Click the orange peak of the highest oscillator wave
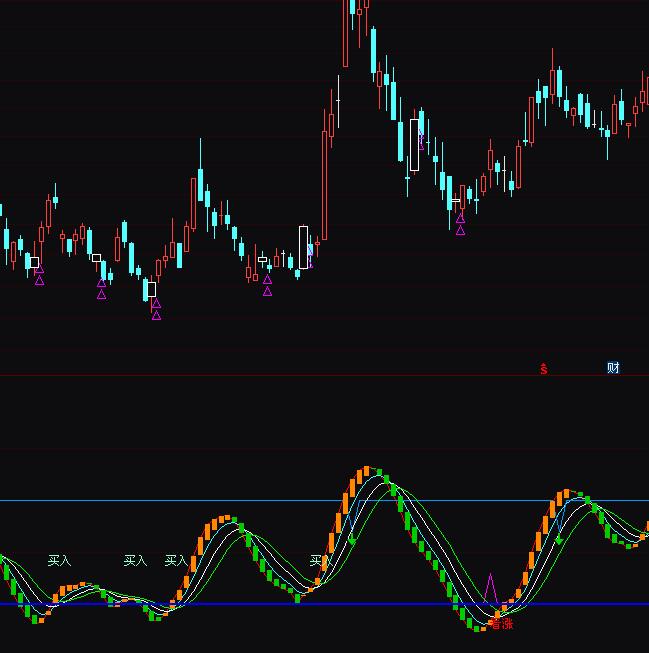The image size is (649, 653). (x=369, y=469)
